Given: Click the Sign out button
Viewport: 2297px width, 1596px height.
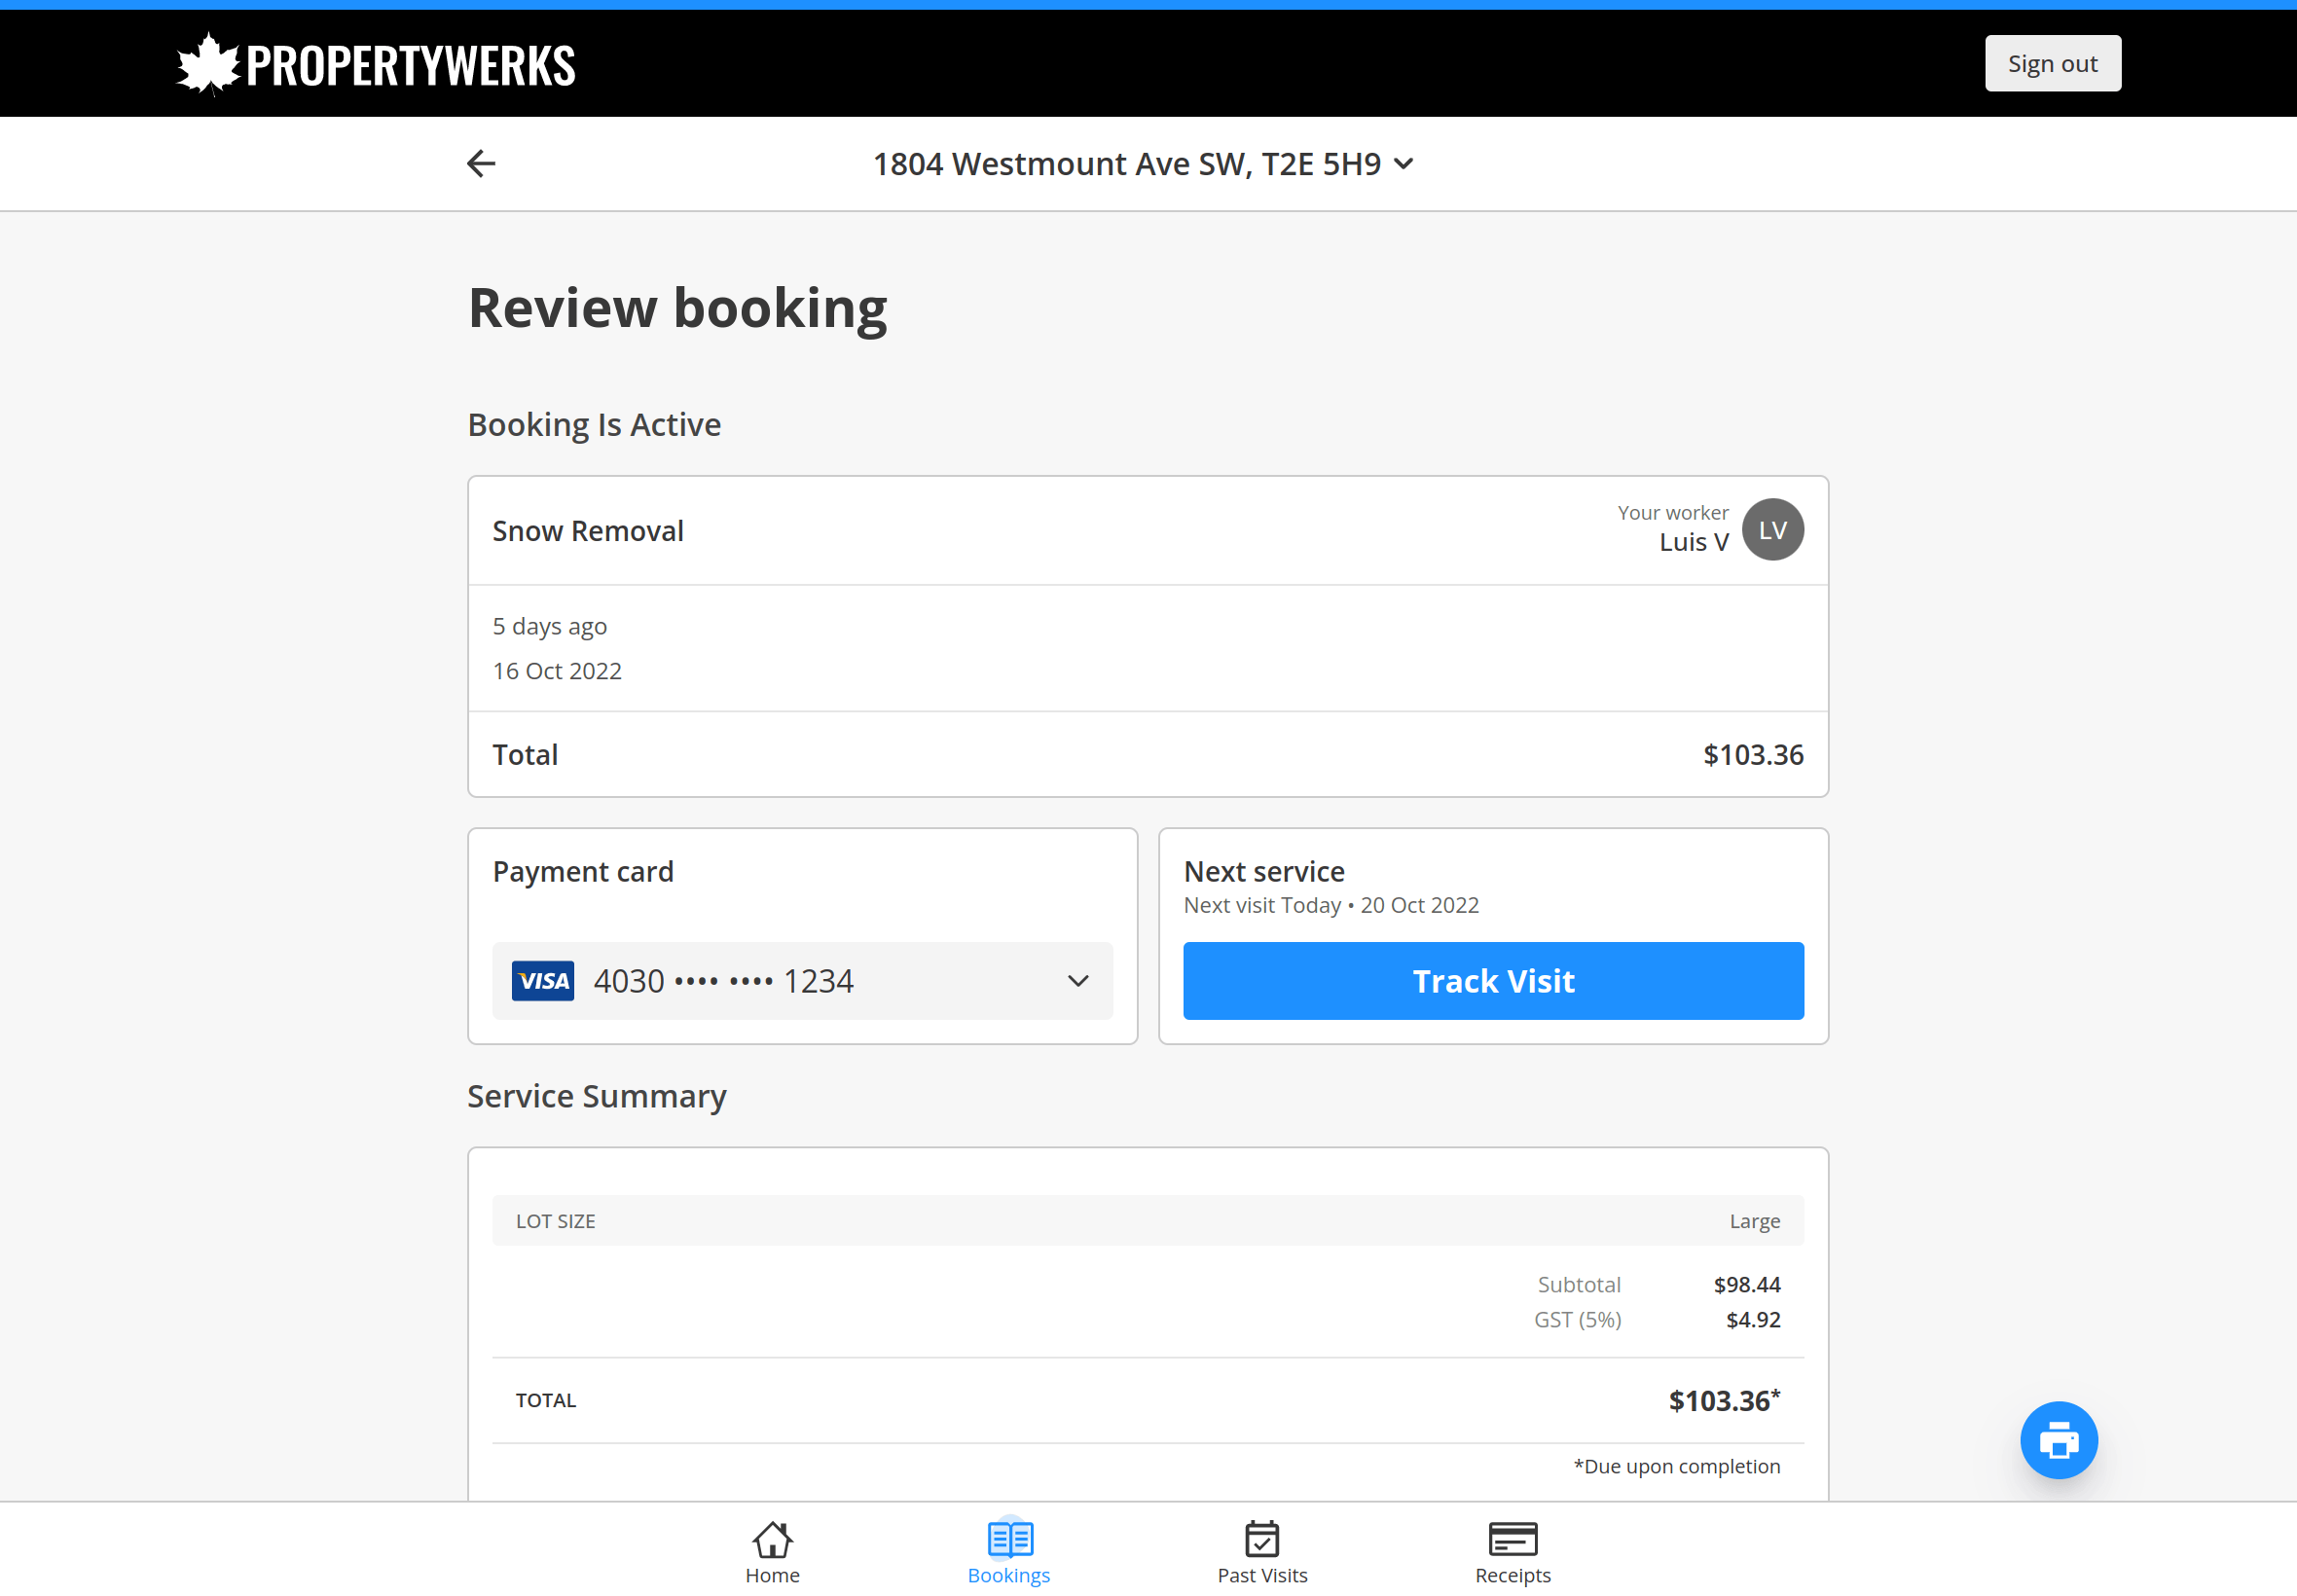Looking at the screenshot, I should [x=2052, y=64].
